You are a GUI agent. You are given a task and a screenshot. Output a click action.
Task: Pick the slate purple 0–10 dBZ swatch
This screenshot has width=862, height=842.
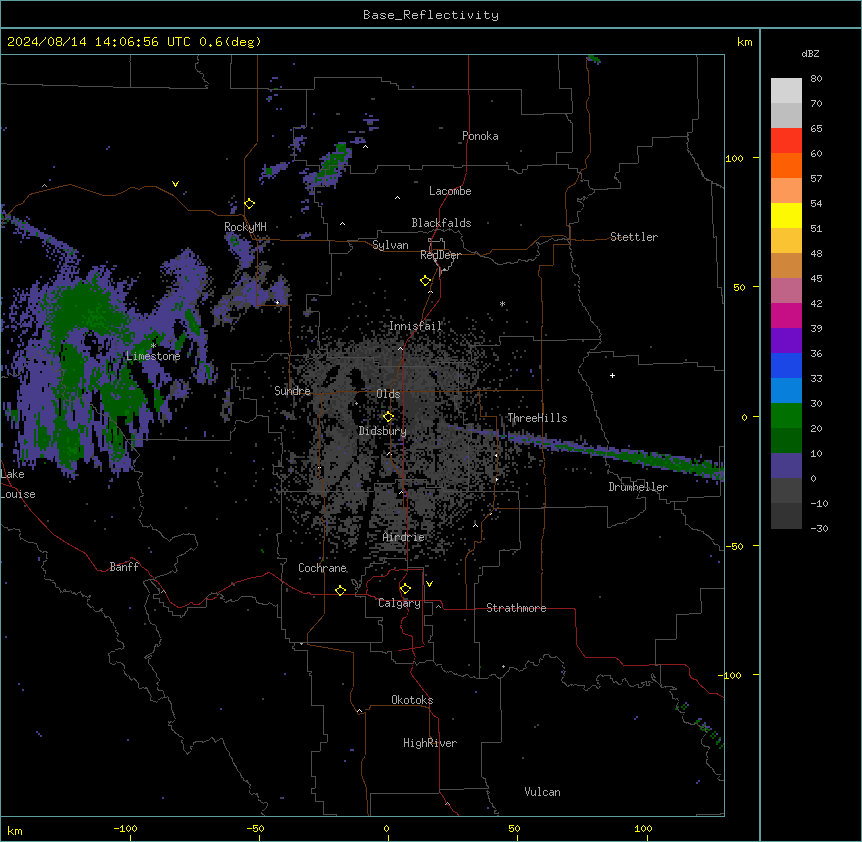tap(786, 466)
